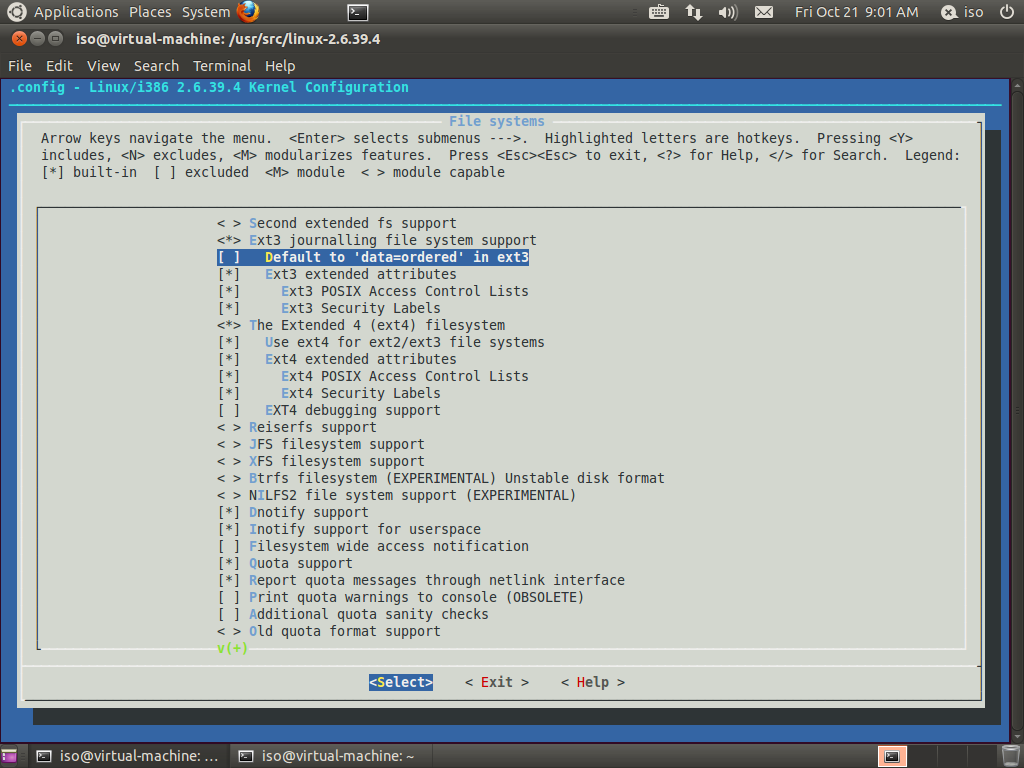
Task: Click the Ubuntu logo beside Applications
Action: [16, 12]
